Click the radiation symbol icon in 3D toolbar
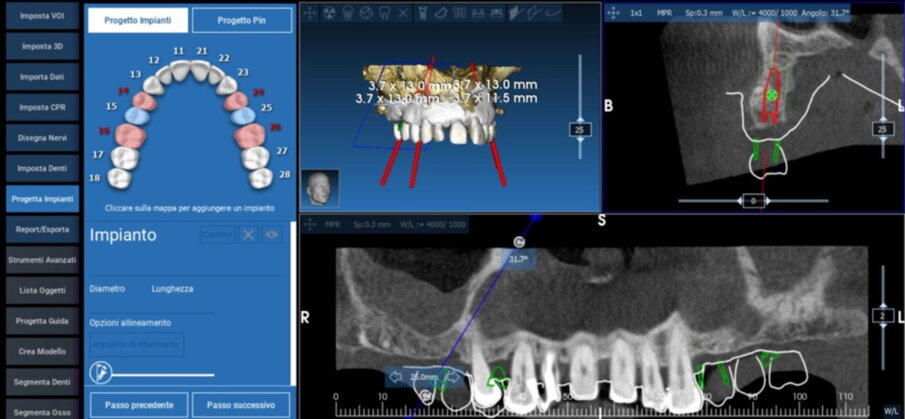Image resolution: width=905 pixels, height=419 pixels. (x=329, y=13)
